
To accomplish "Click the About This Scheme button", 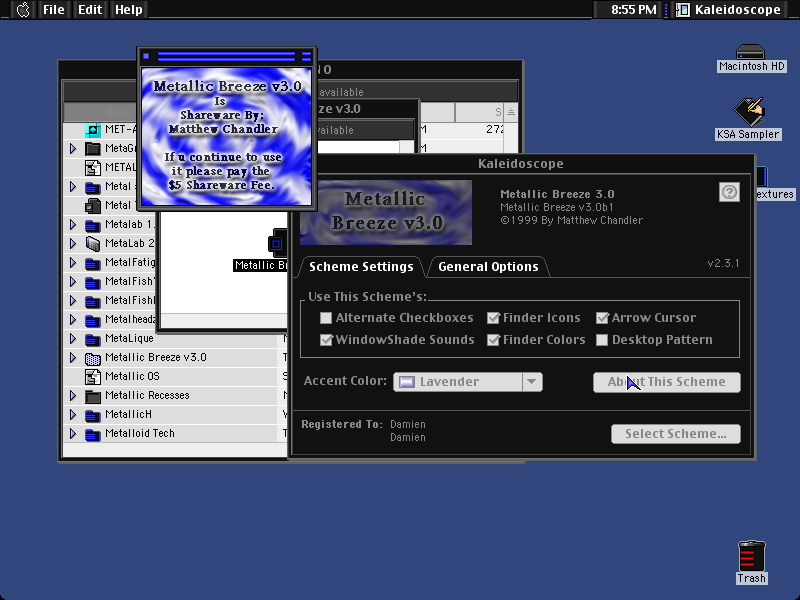I will pyautogui.click(x=666, y=382).
